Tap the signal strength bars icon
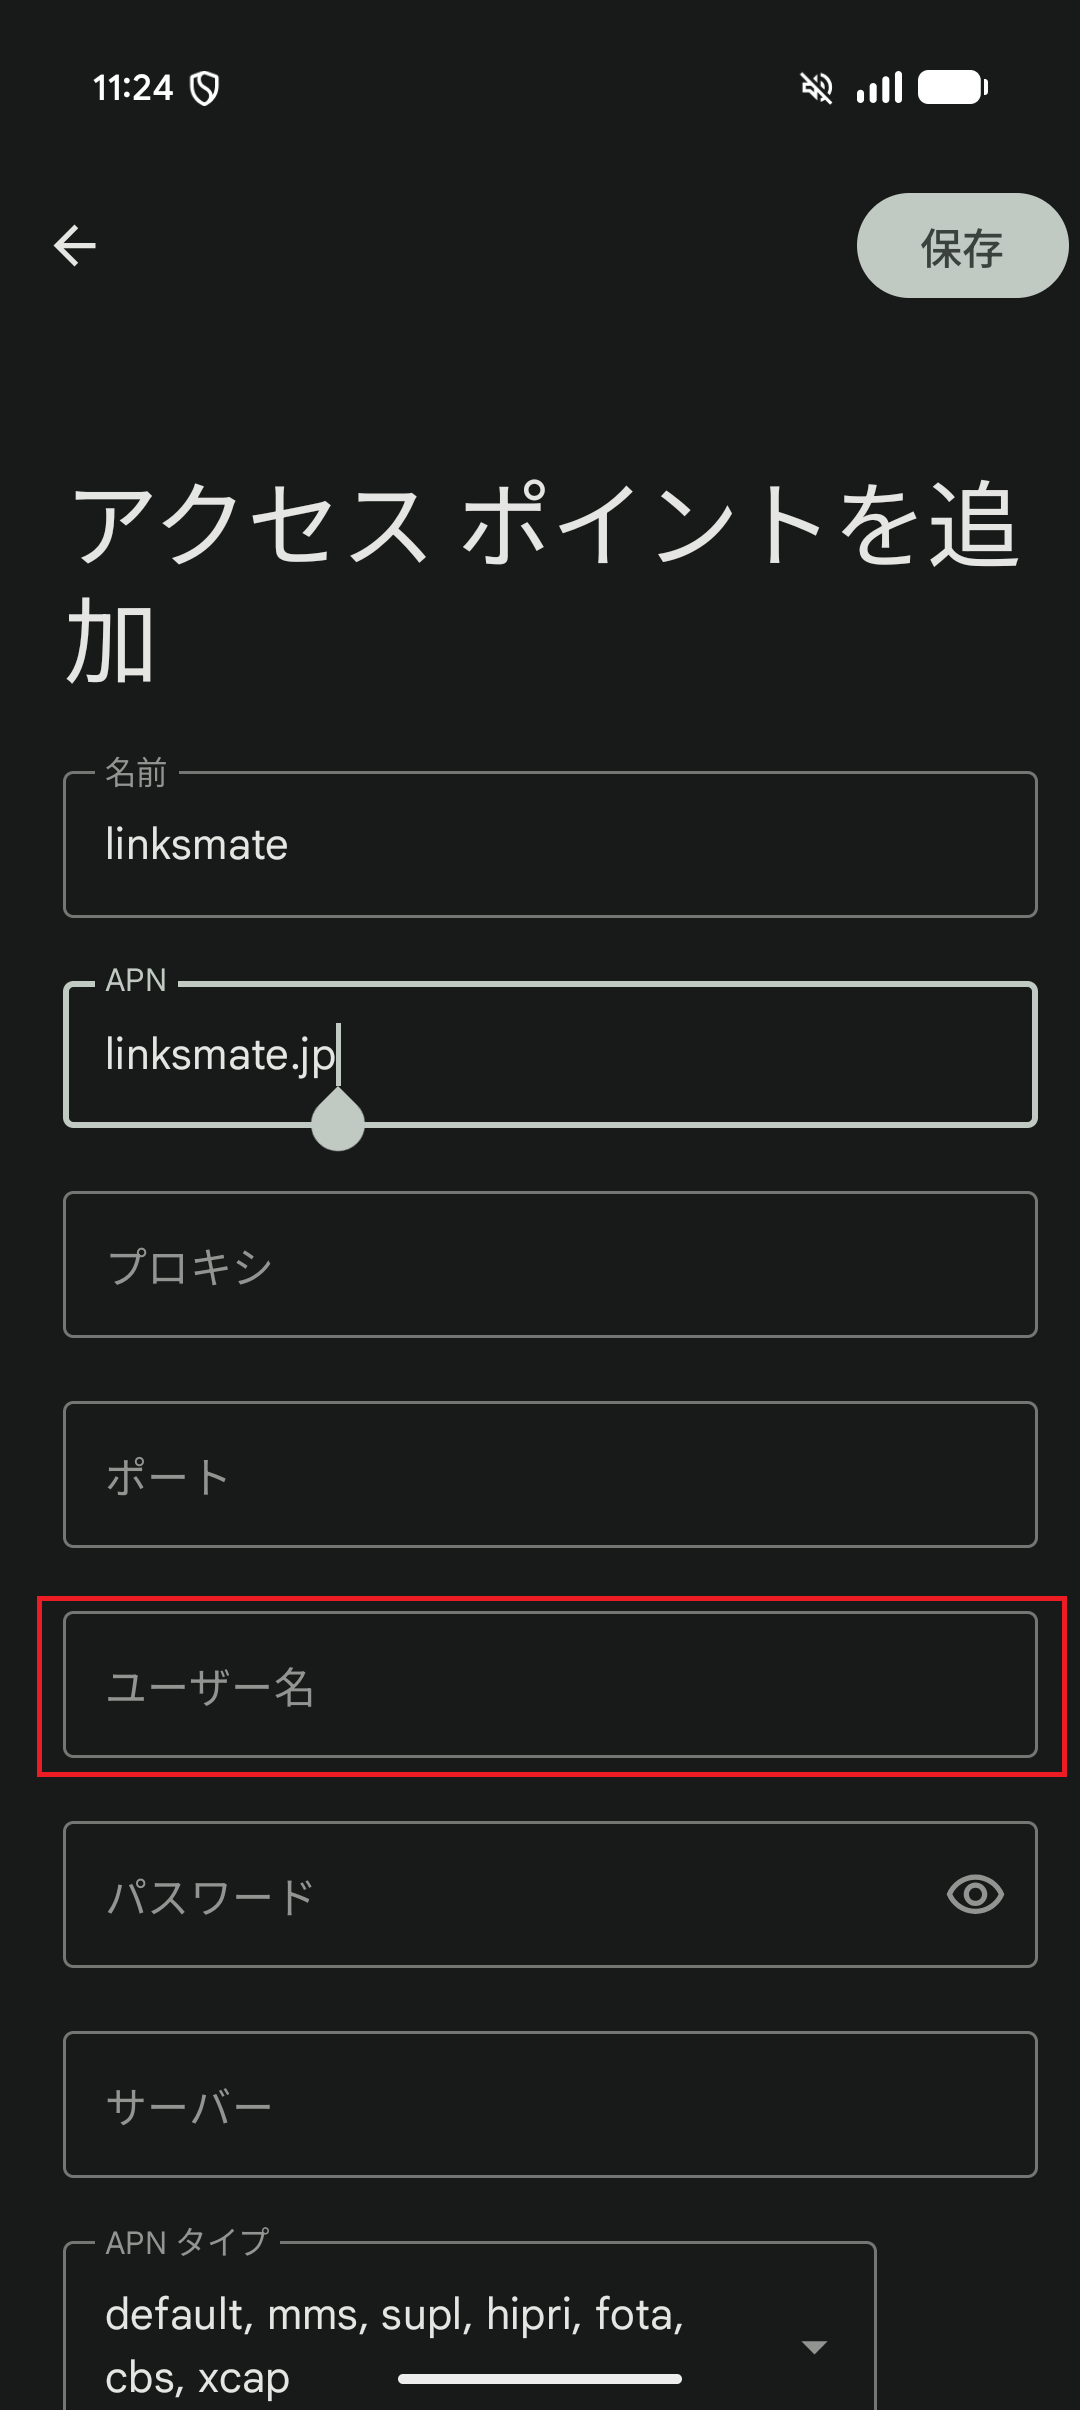Screen dimensions: 1080x2410 879,88
